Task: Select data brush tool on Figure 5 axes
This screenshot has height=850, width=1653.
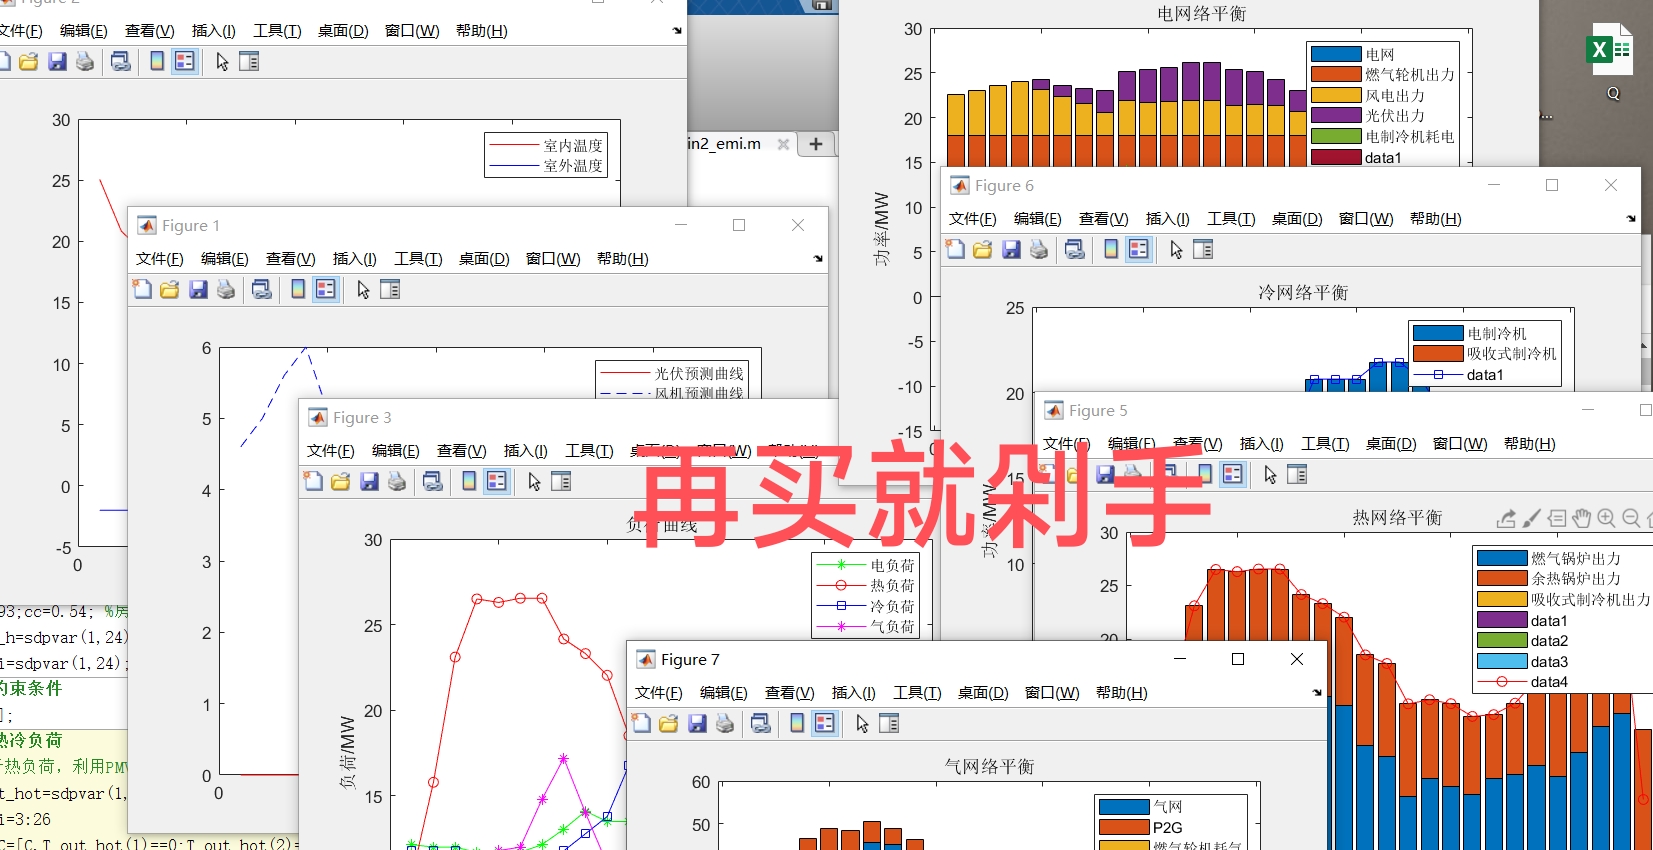Action: coord(1531,518)
